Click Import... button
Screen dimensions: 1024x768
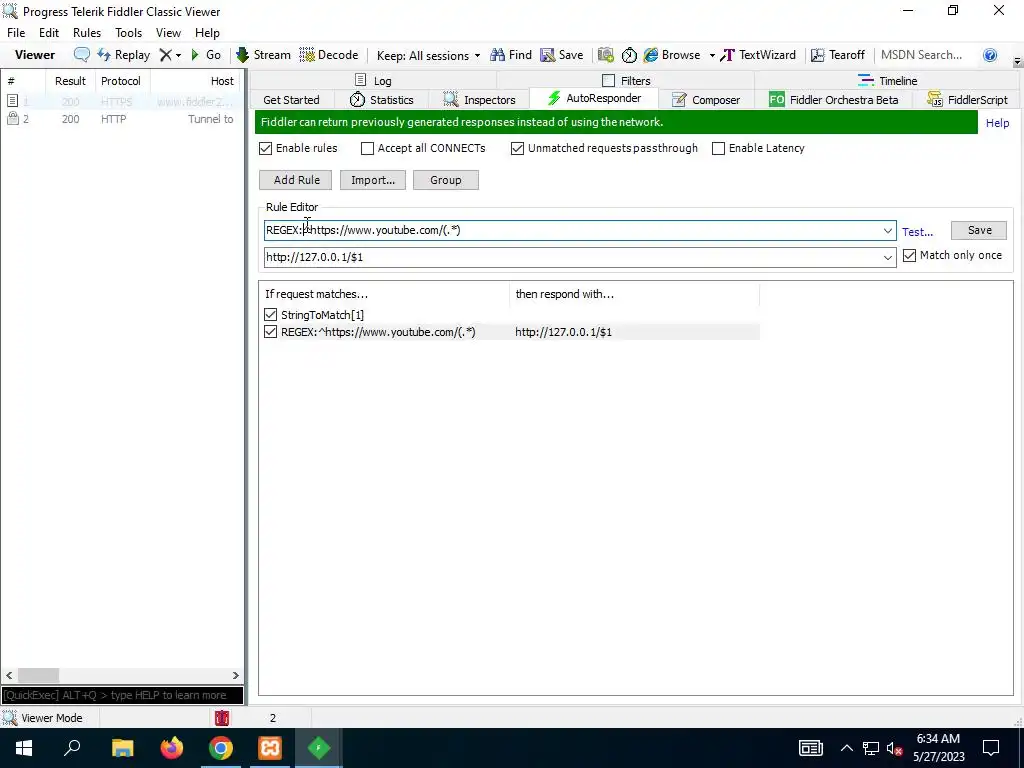(x=373, y=180)
